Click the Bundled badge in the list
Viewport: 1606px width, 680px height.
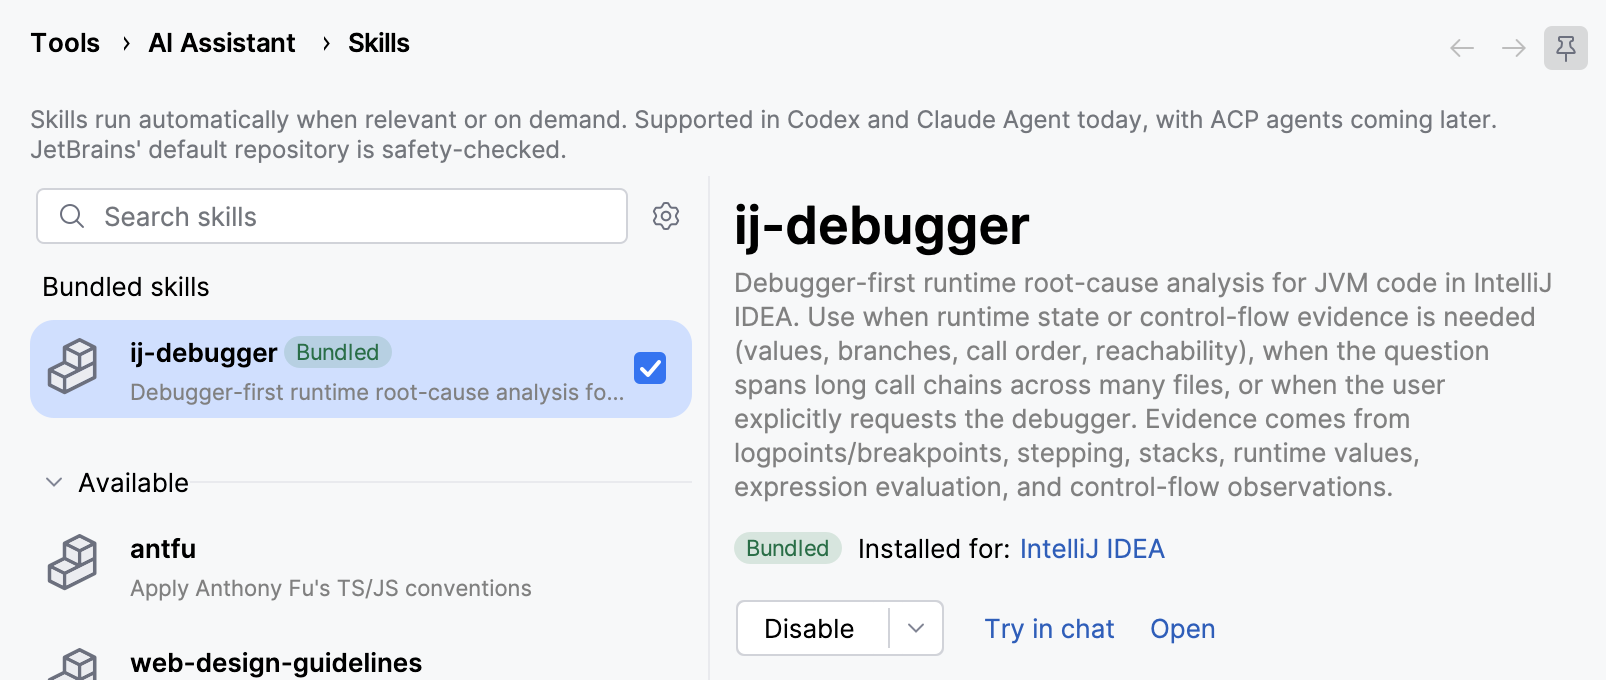(338, 352)
